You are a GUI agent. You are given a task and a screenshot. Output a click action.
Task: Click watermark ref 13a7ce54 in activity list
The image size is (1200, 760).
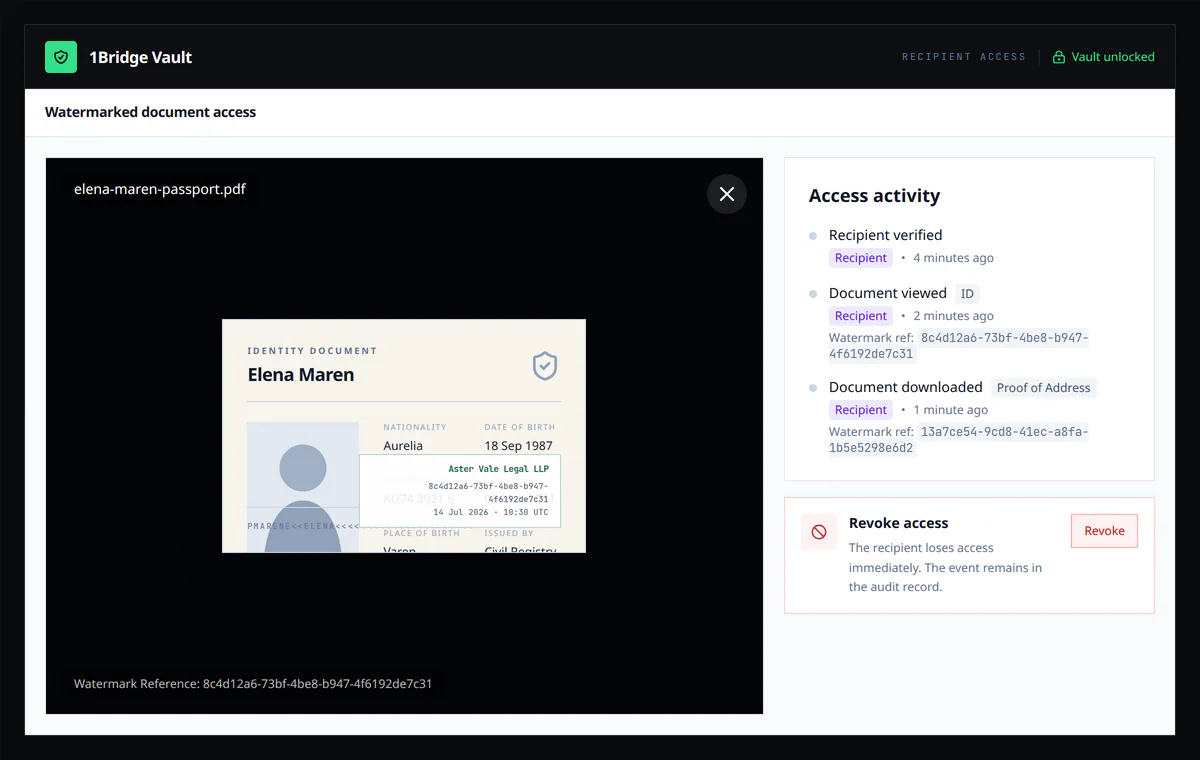958,440
